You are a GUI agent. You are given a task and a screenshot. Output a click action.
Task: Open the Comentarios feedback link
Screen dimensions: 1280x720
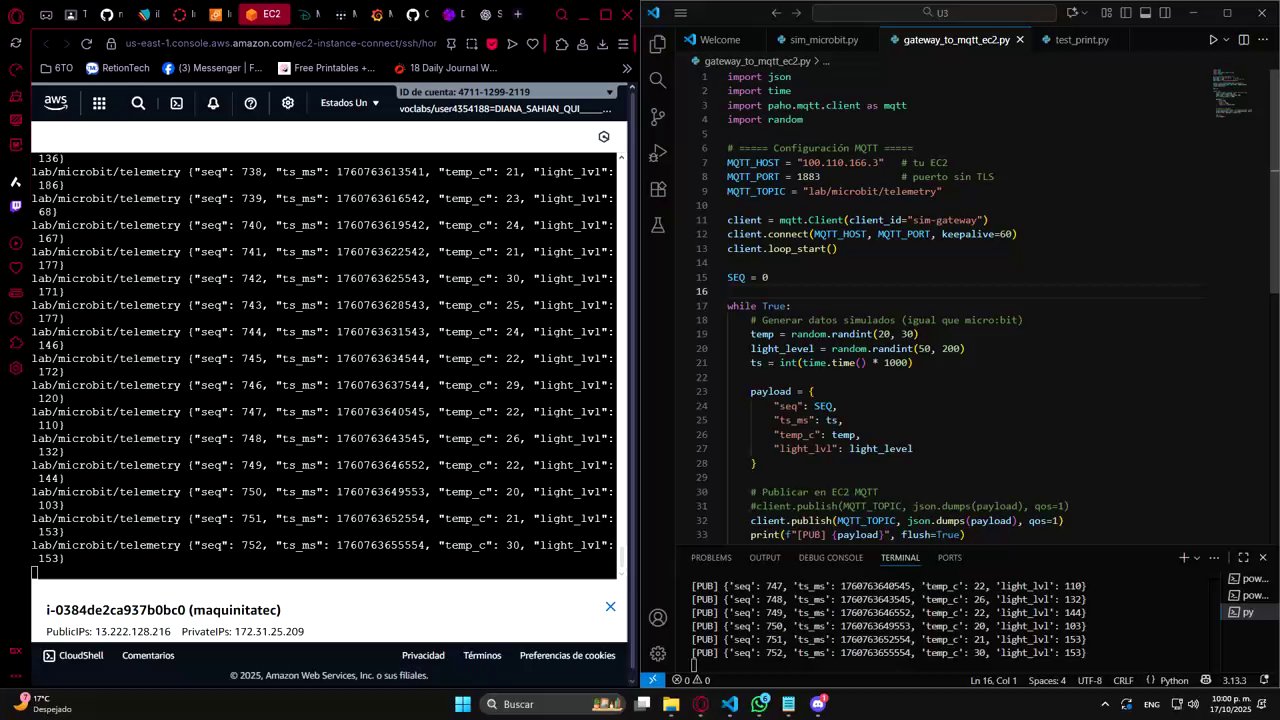pos(148,656)
